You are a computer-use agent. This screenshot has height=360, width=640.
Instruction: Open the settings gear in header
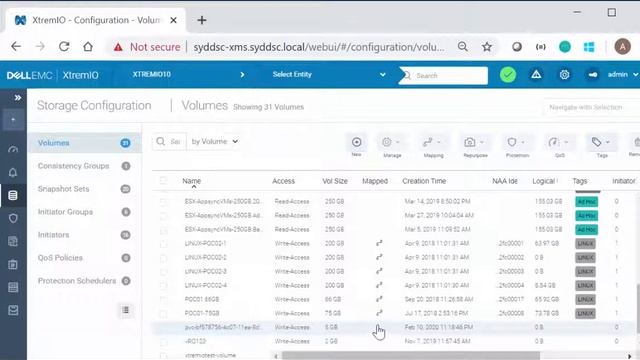[x=564, y=75]
